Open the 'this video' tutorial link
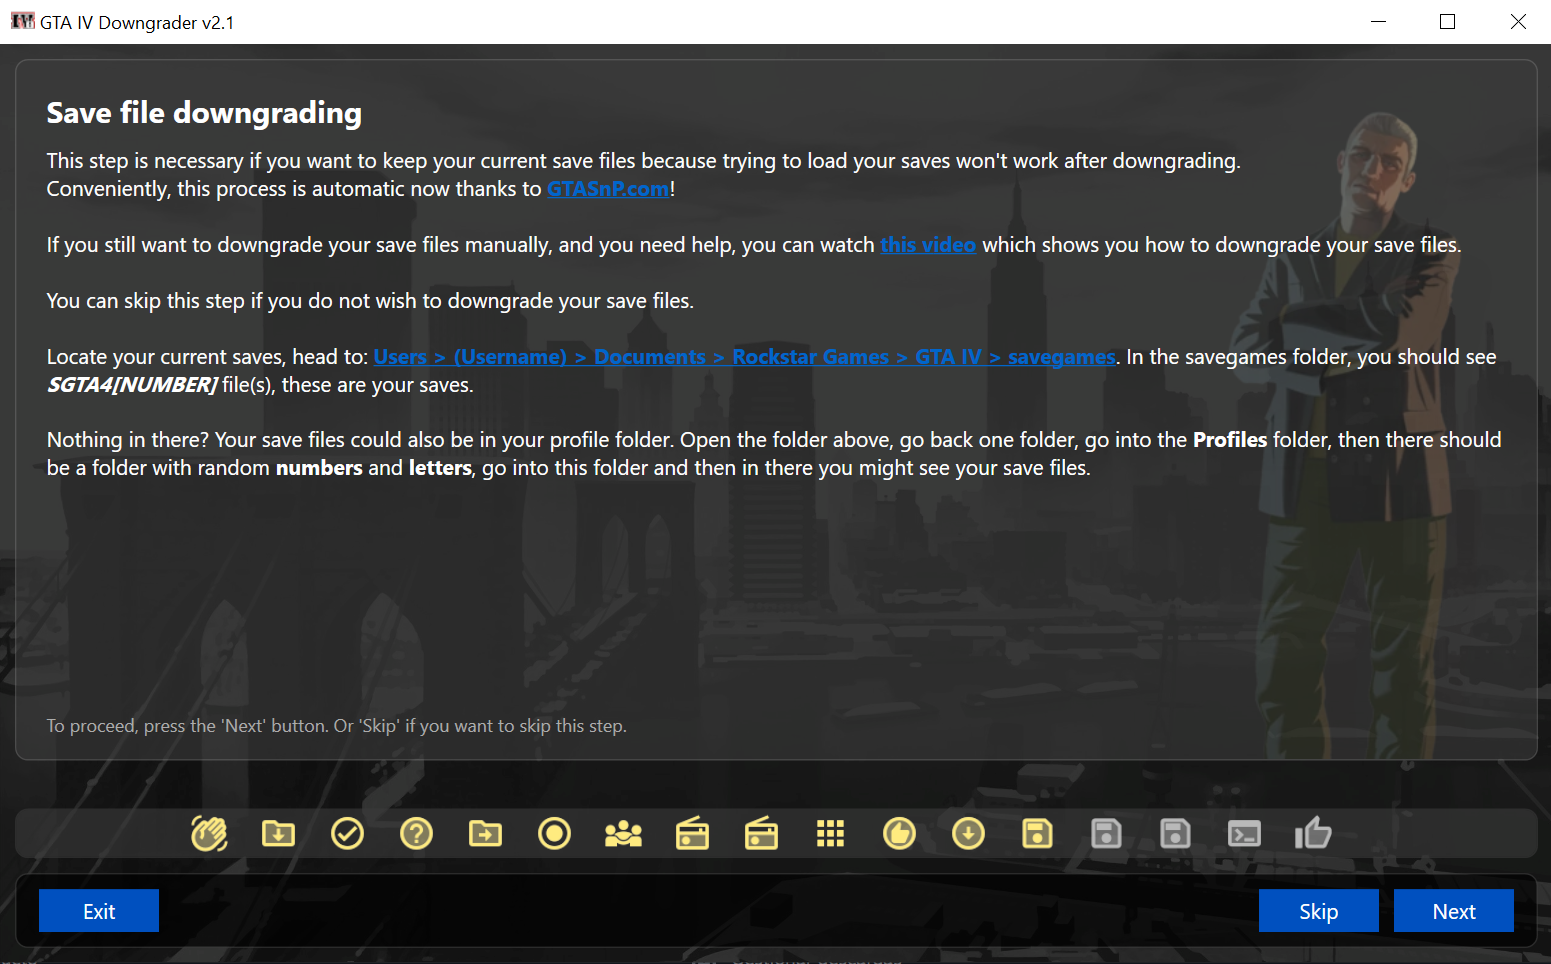Screen dimensions: 1551x964 928,245
